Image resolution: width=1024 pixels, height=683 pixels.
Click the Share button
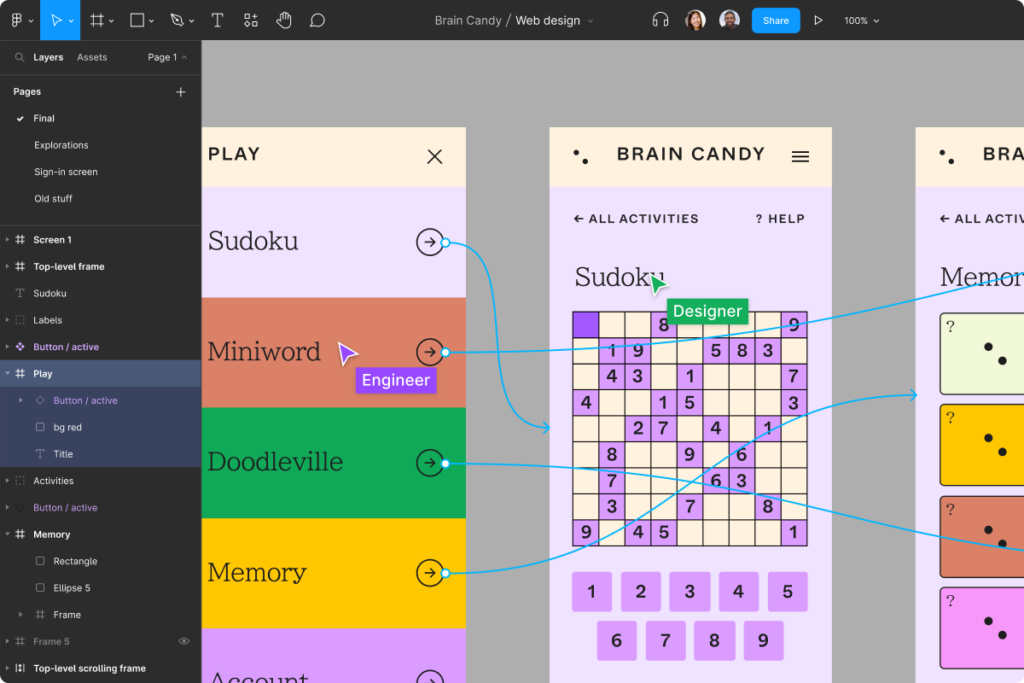click(775, 20)
